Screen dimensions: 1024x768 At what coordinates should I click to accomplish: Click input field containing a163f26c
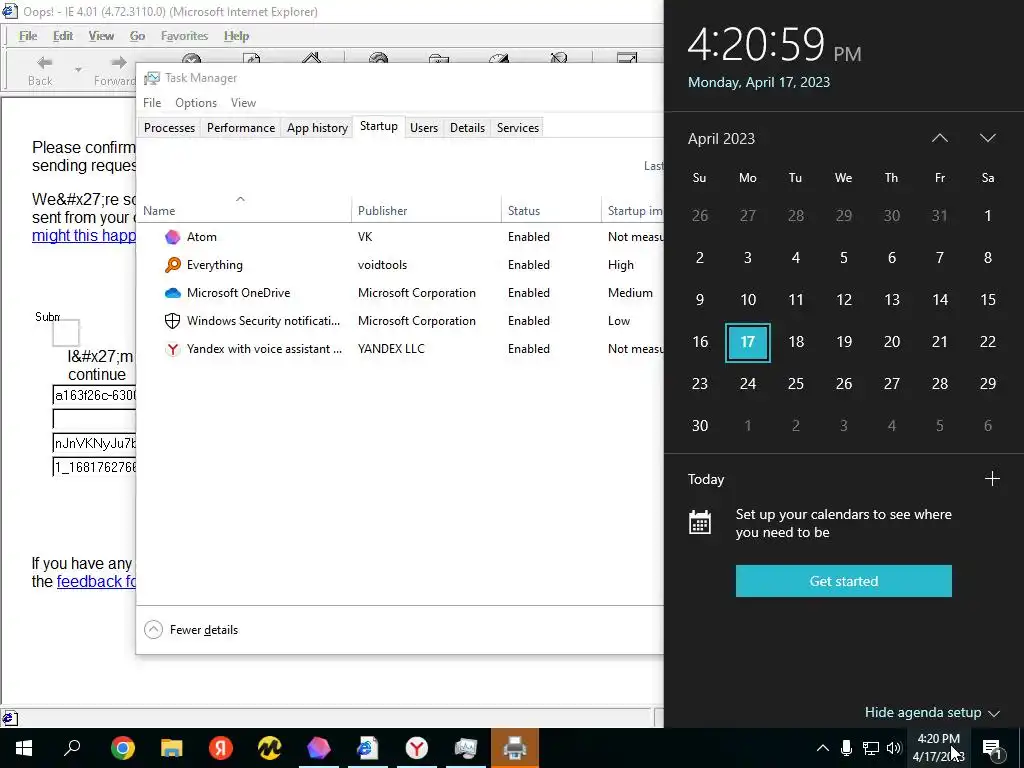coord(94,395)
